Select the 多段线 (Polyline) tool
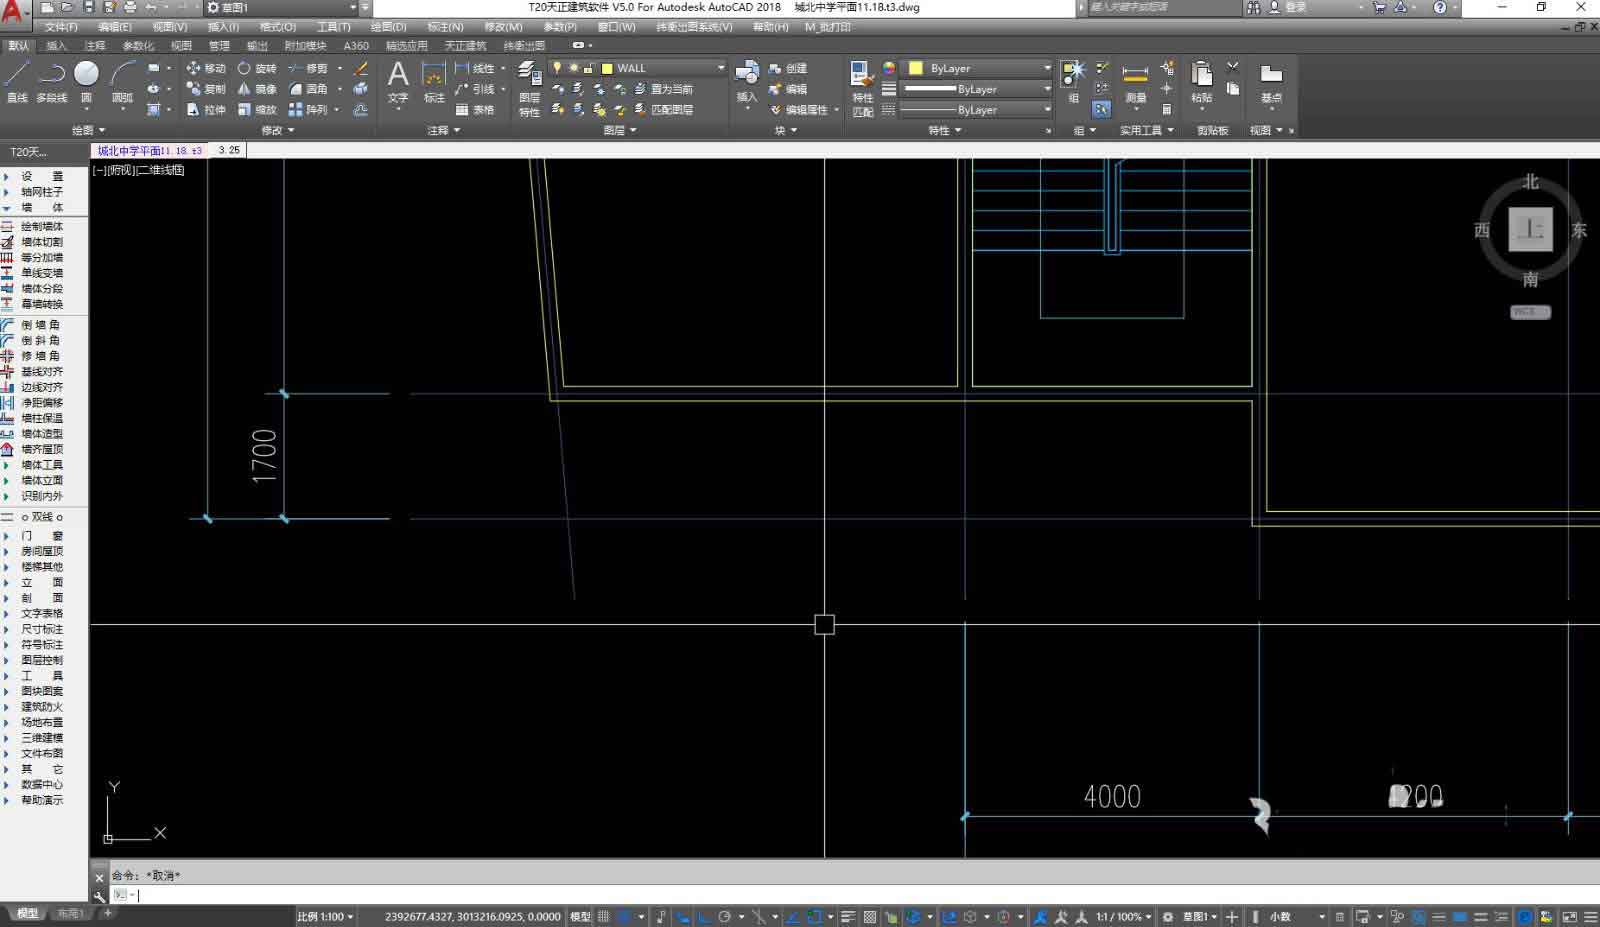1600x927 pixels. [51, 80]
